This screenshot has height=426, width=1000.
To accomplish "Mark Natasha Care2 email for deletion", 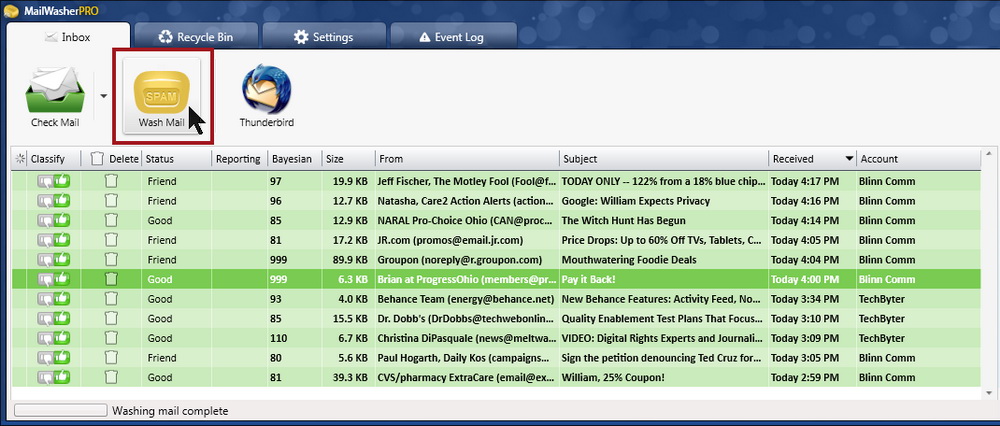I will coord(112,202).
